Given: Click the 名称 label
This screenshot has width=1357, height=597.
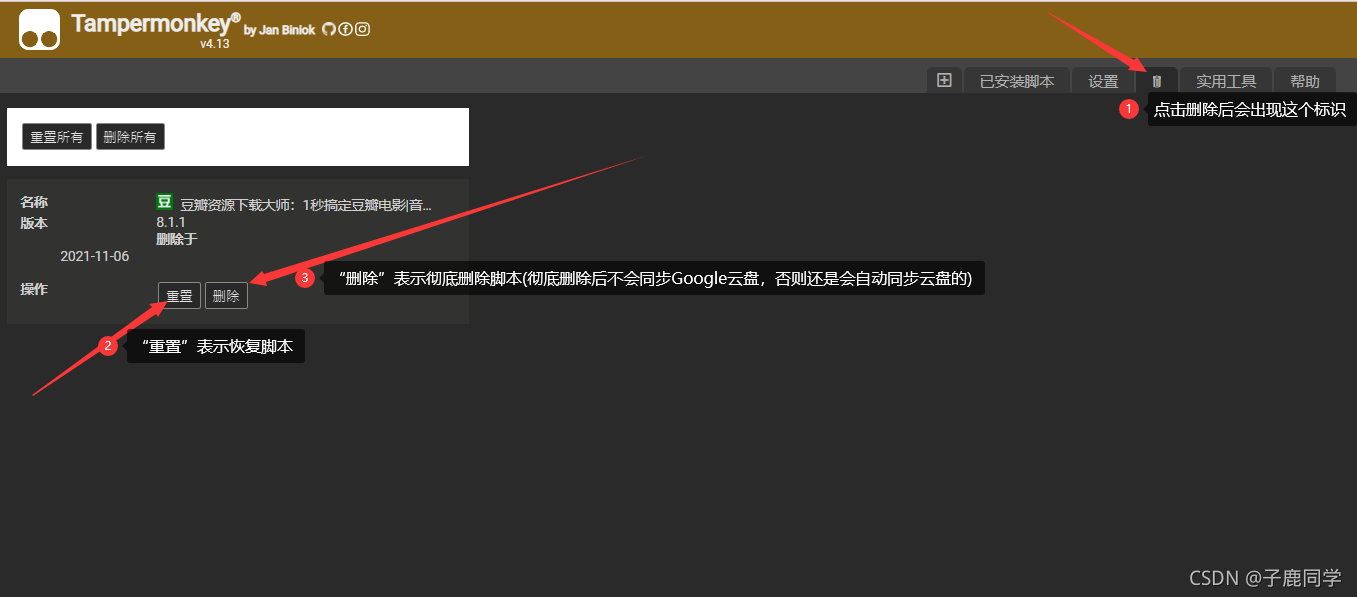Looking at the screenshot, I should pyautogui.click(x=34, y=203).
